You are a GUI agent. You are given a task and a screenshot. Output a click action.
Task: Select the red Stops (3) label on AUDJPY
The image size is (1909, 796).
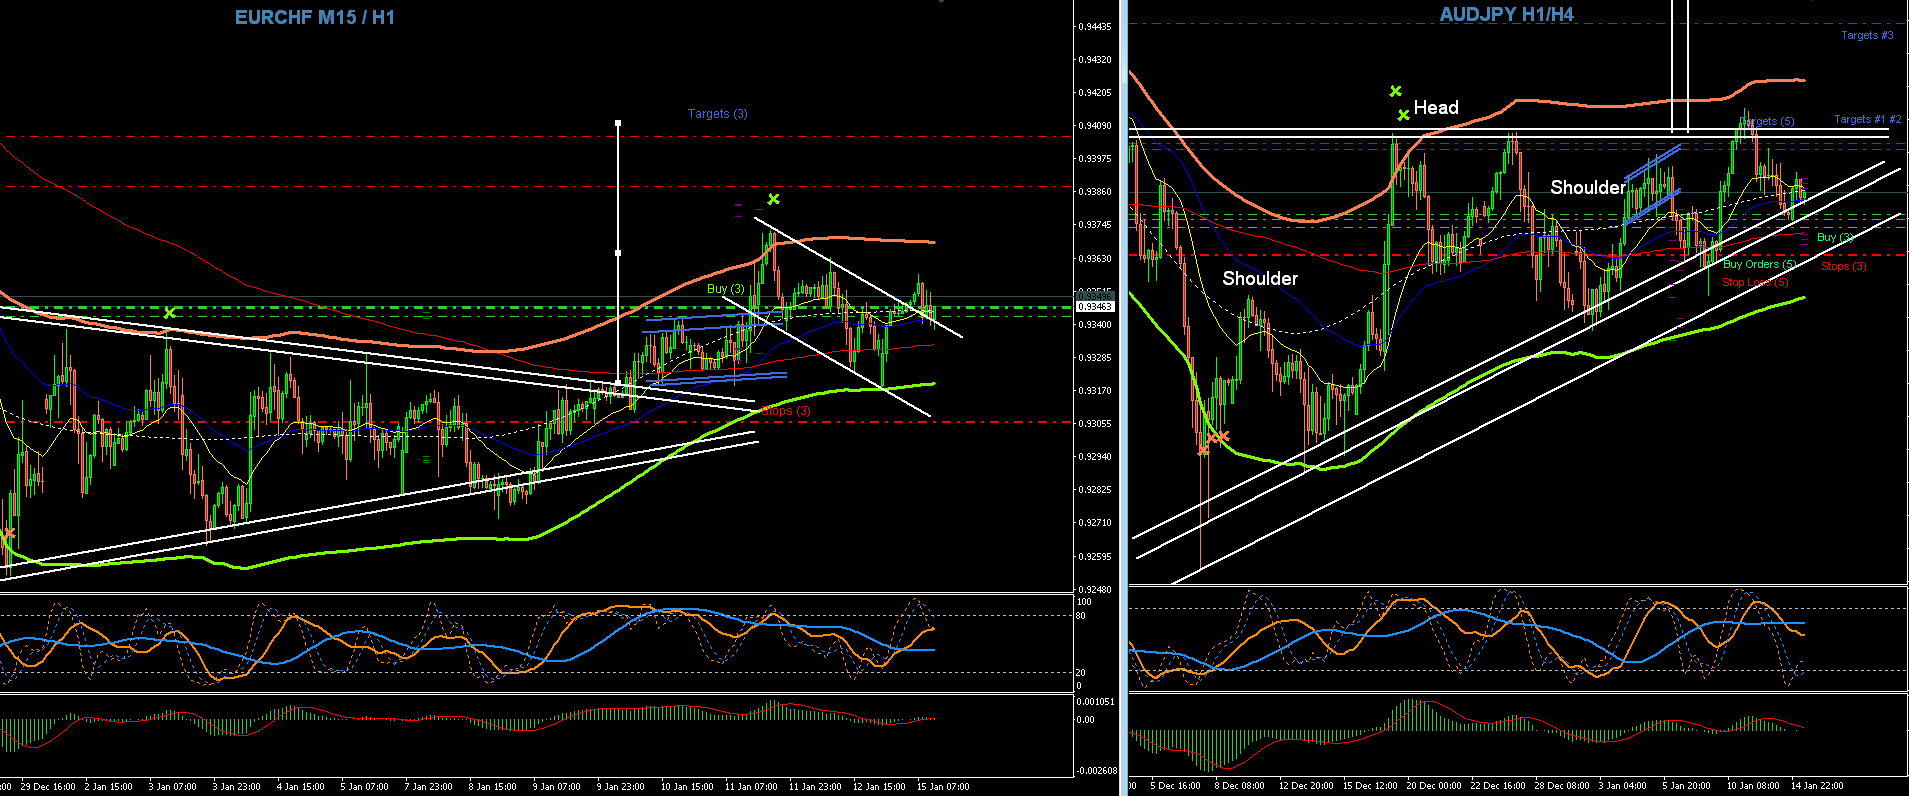pos(1843,267)
